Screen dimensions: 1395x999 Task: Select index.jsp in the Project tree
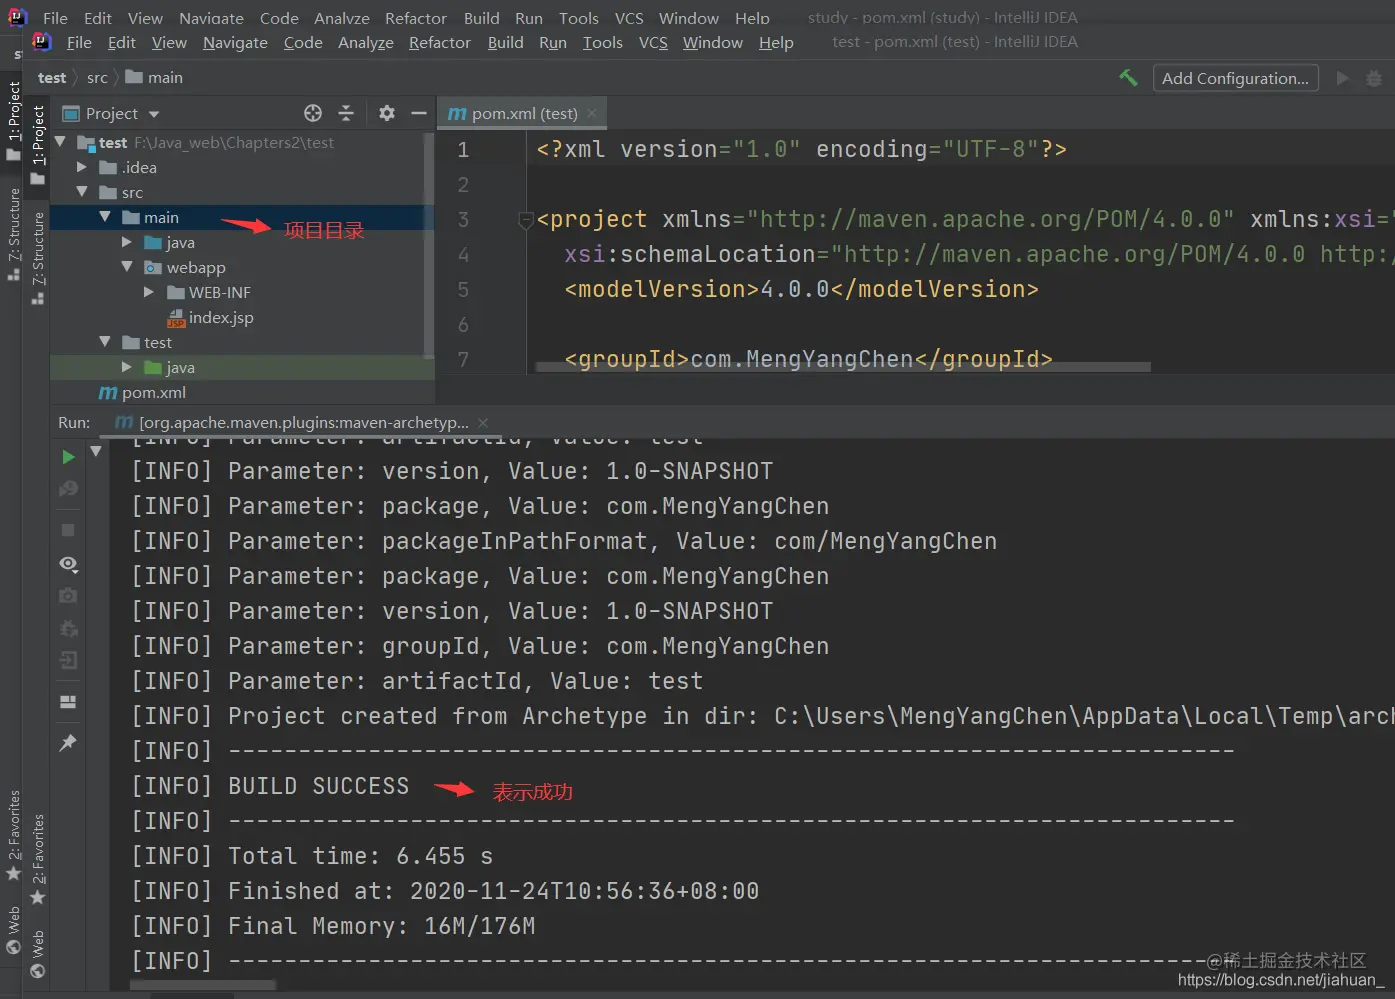pyautogui.click(x=221, y=317)
